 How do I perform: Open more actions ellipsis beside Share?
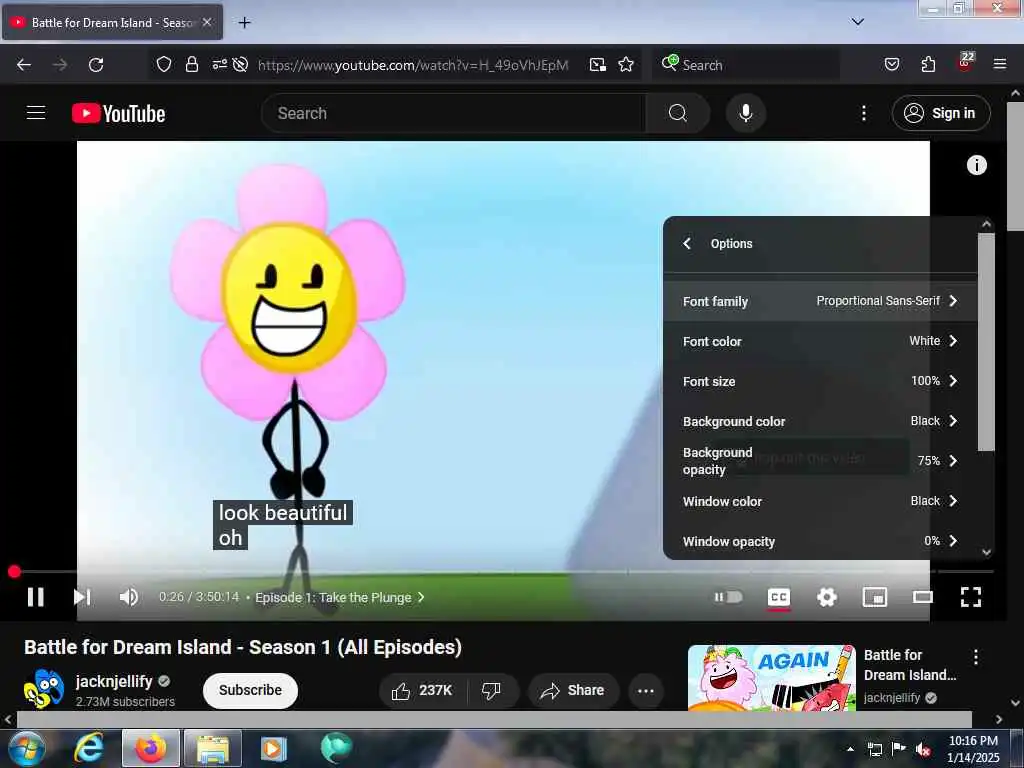[x=646, y=690]
